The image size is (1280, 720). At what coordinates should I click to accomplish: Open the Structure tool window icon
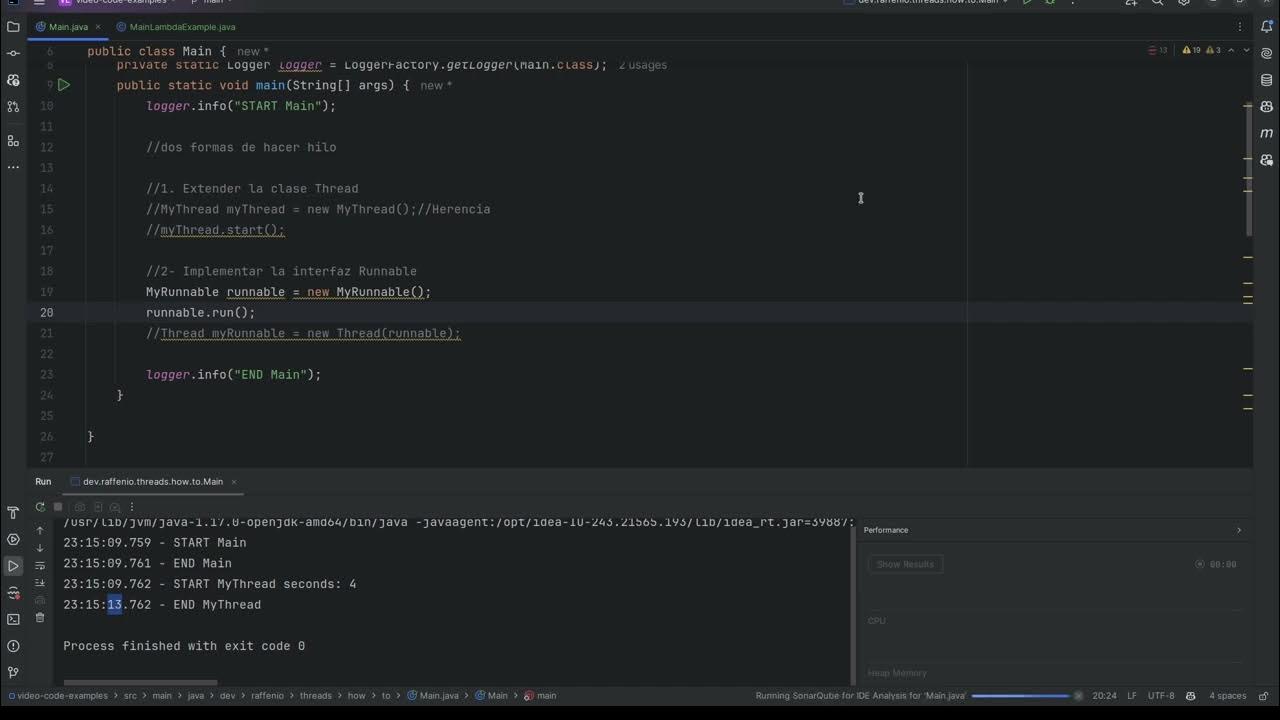13,141
